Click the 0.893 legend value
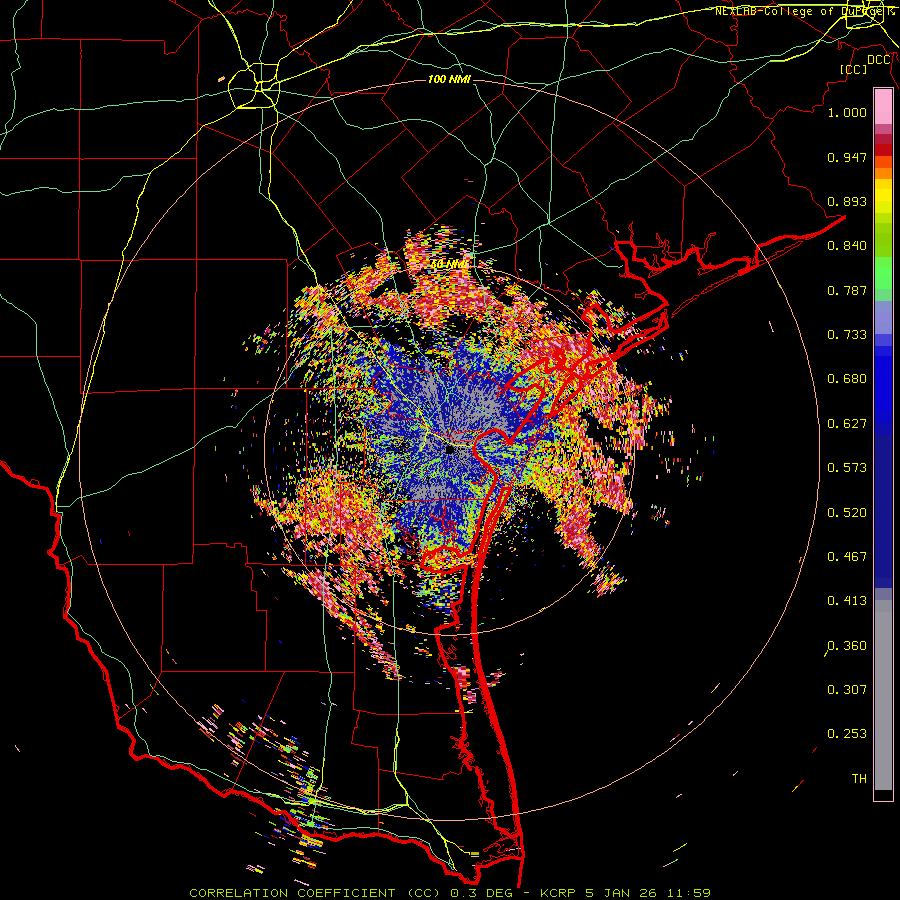 pyautogui.click(x=847, y=201)
